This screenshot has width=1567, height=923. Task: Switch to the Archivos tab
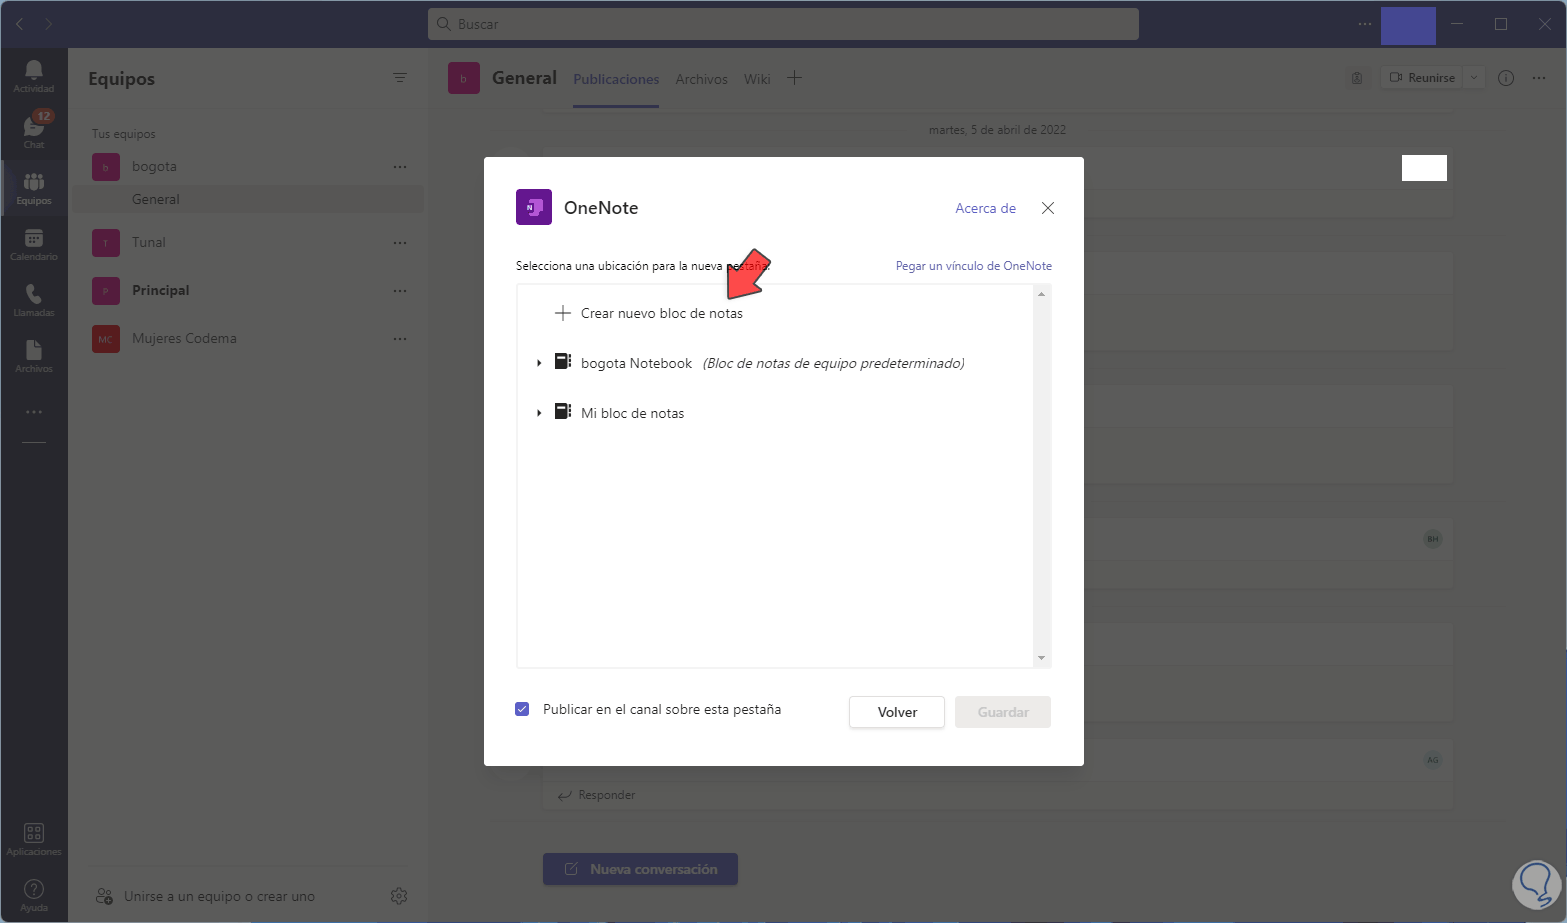tap(702, 79)
